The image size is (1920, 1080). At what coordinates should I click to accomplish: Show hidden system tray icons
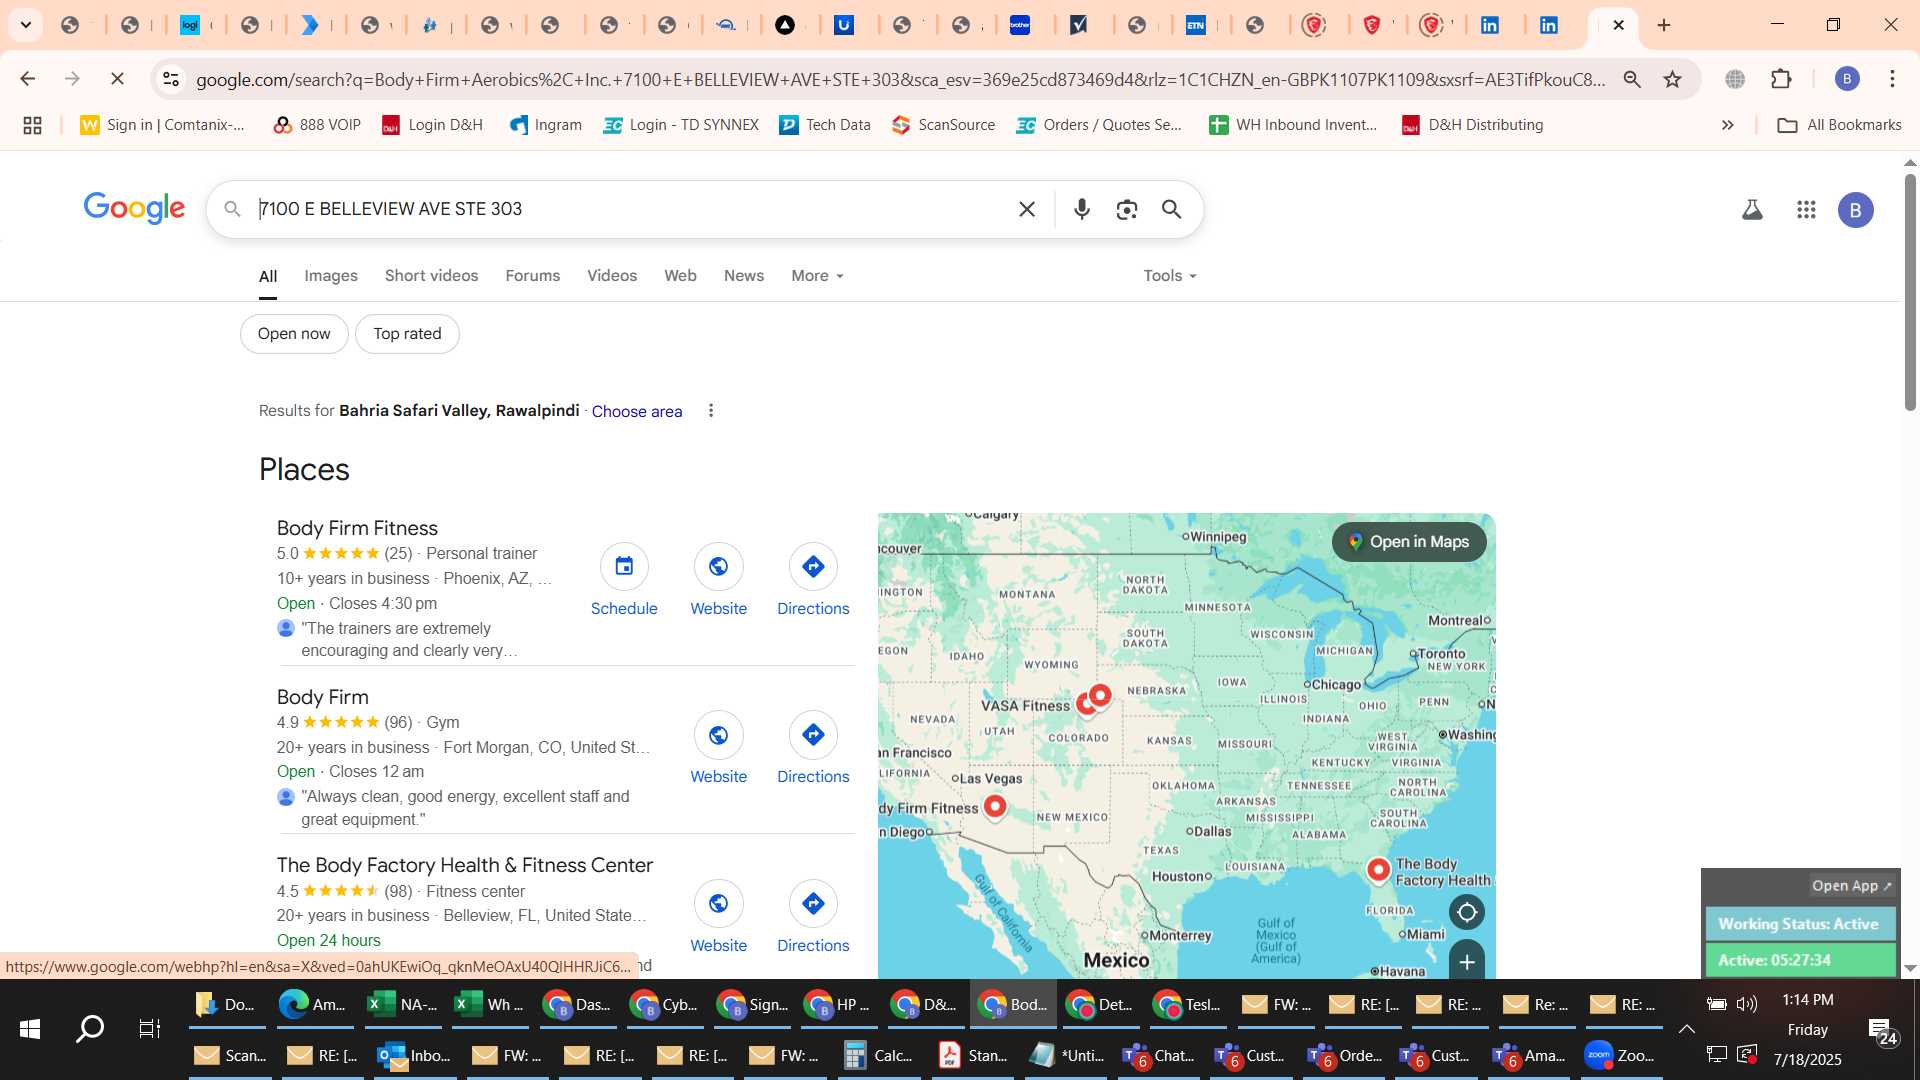pos(1686,1029)
